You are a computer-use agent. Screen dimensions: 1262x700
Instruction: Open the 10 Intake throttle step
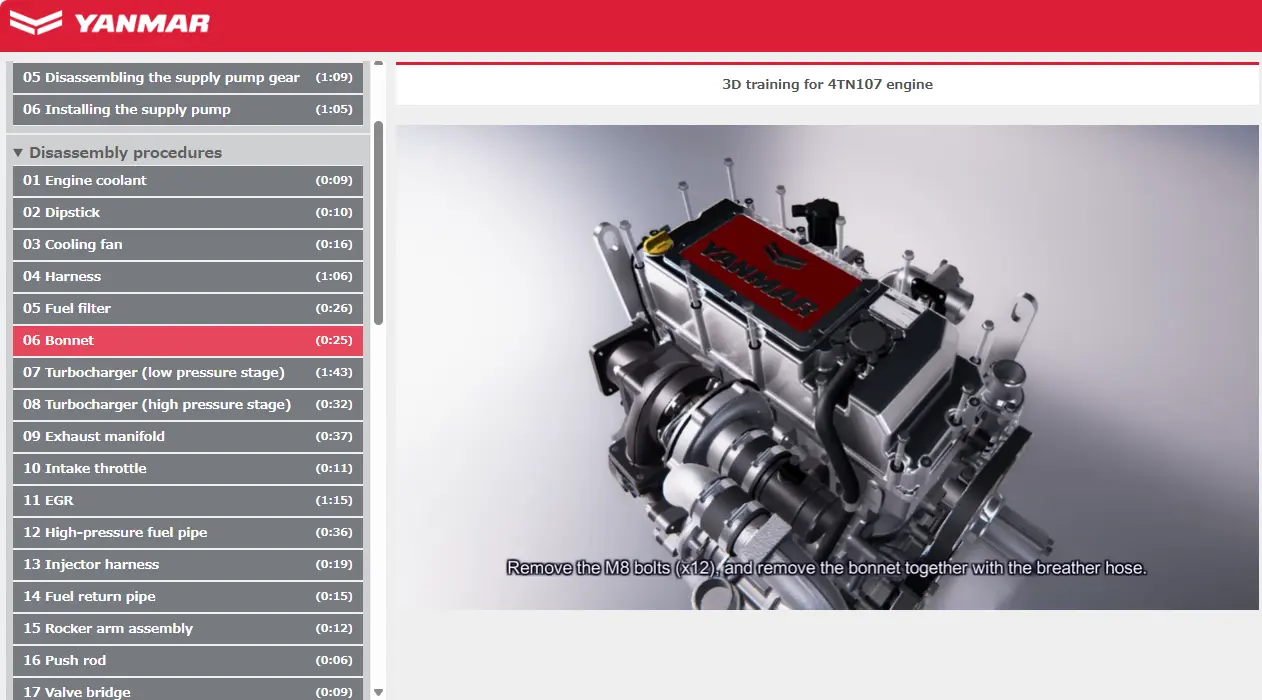[186, 468]
